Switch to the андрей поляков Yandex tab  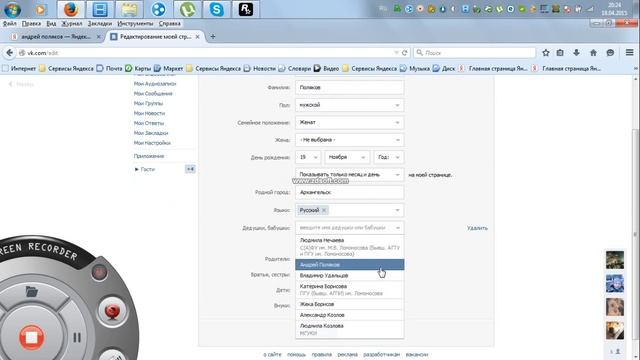(x=56, y=37)
